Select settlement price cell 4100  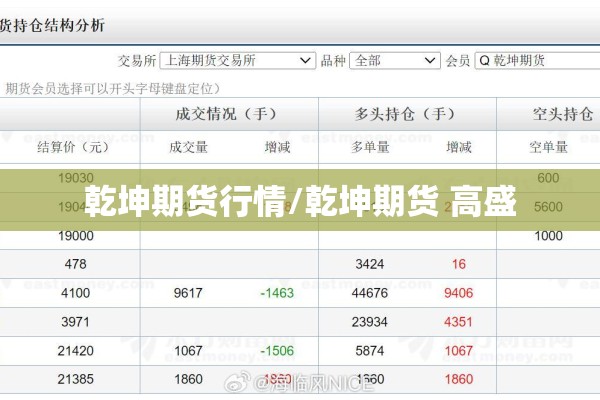click(75, 293)
